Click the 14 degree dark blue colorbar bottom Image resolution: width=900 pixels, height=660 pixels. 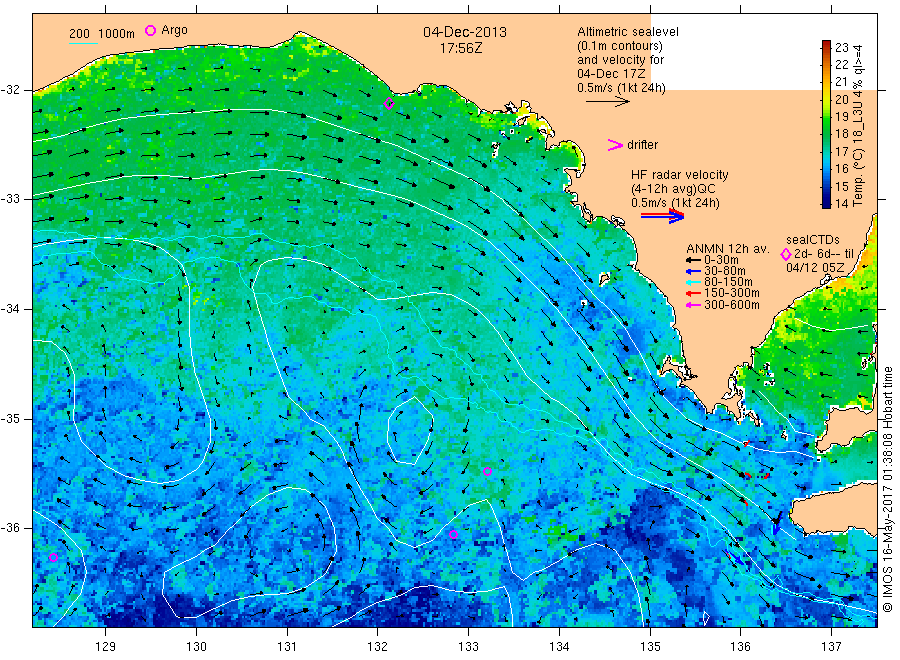tap(826, 203)
